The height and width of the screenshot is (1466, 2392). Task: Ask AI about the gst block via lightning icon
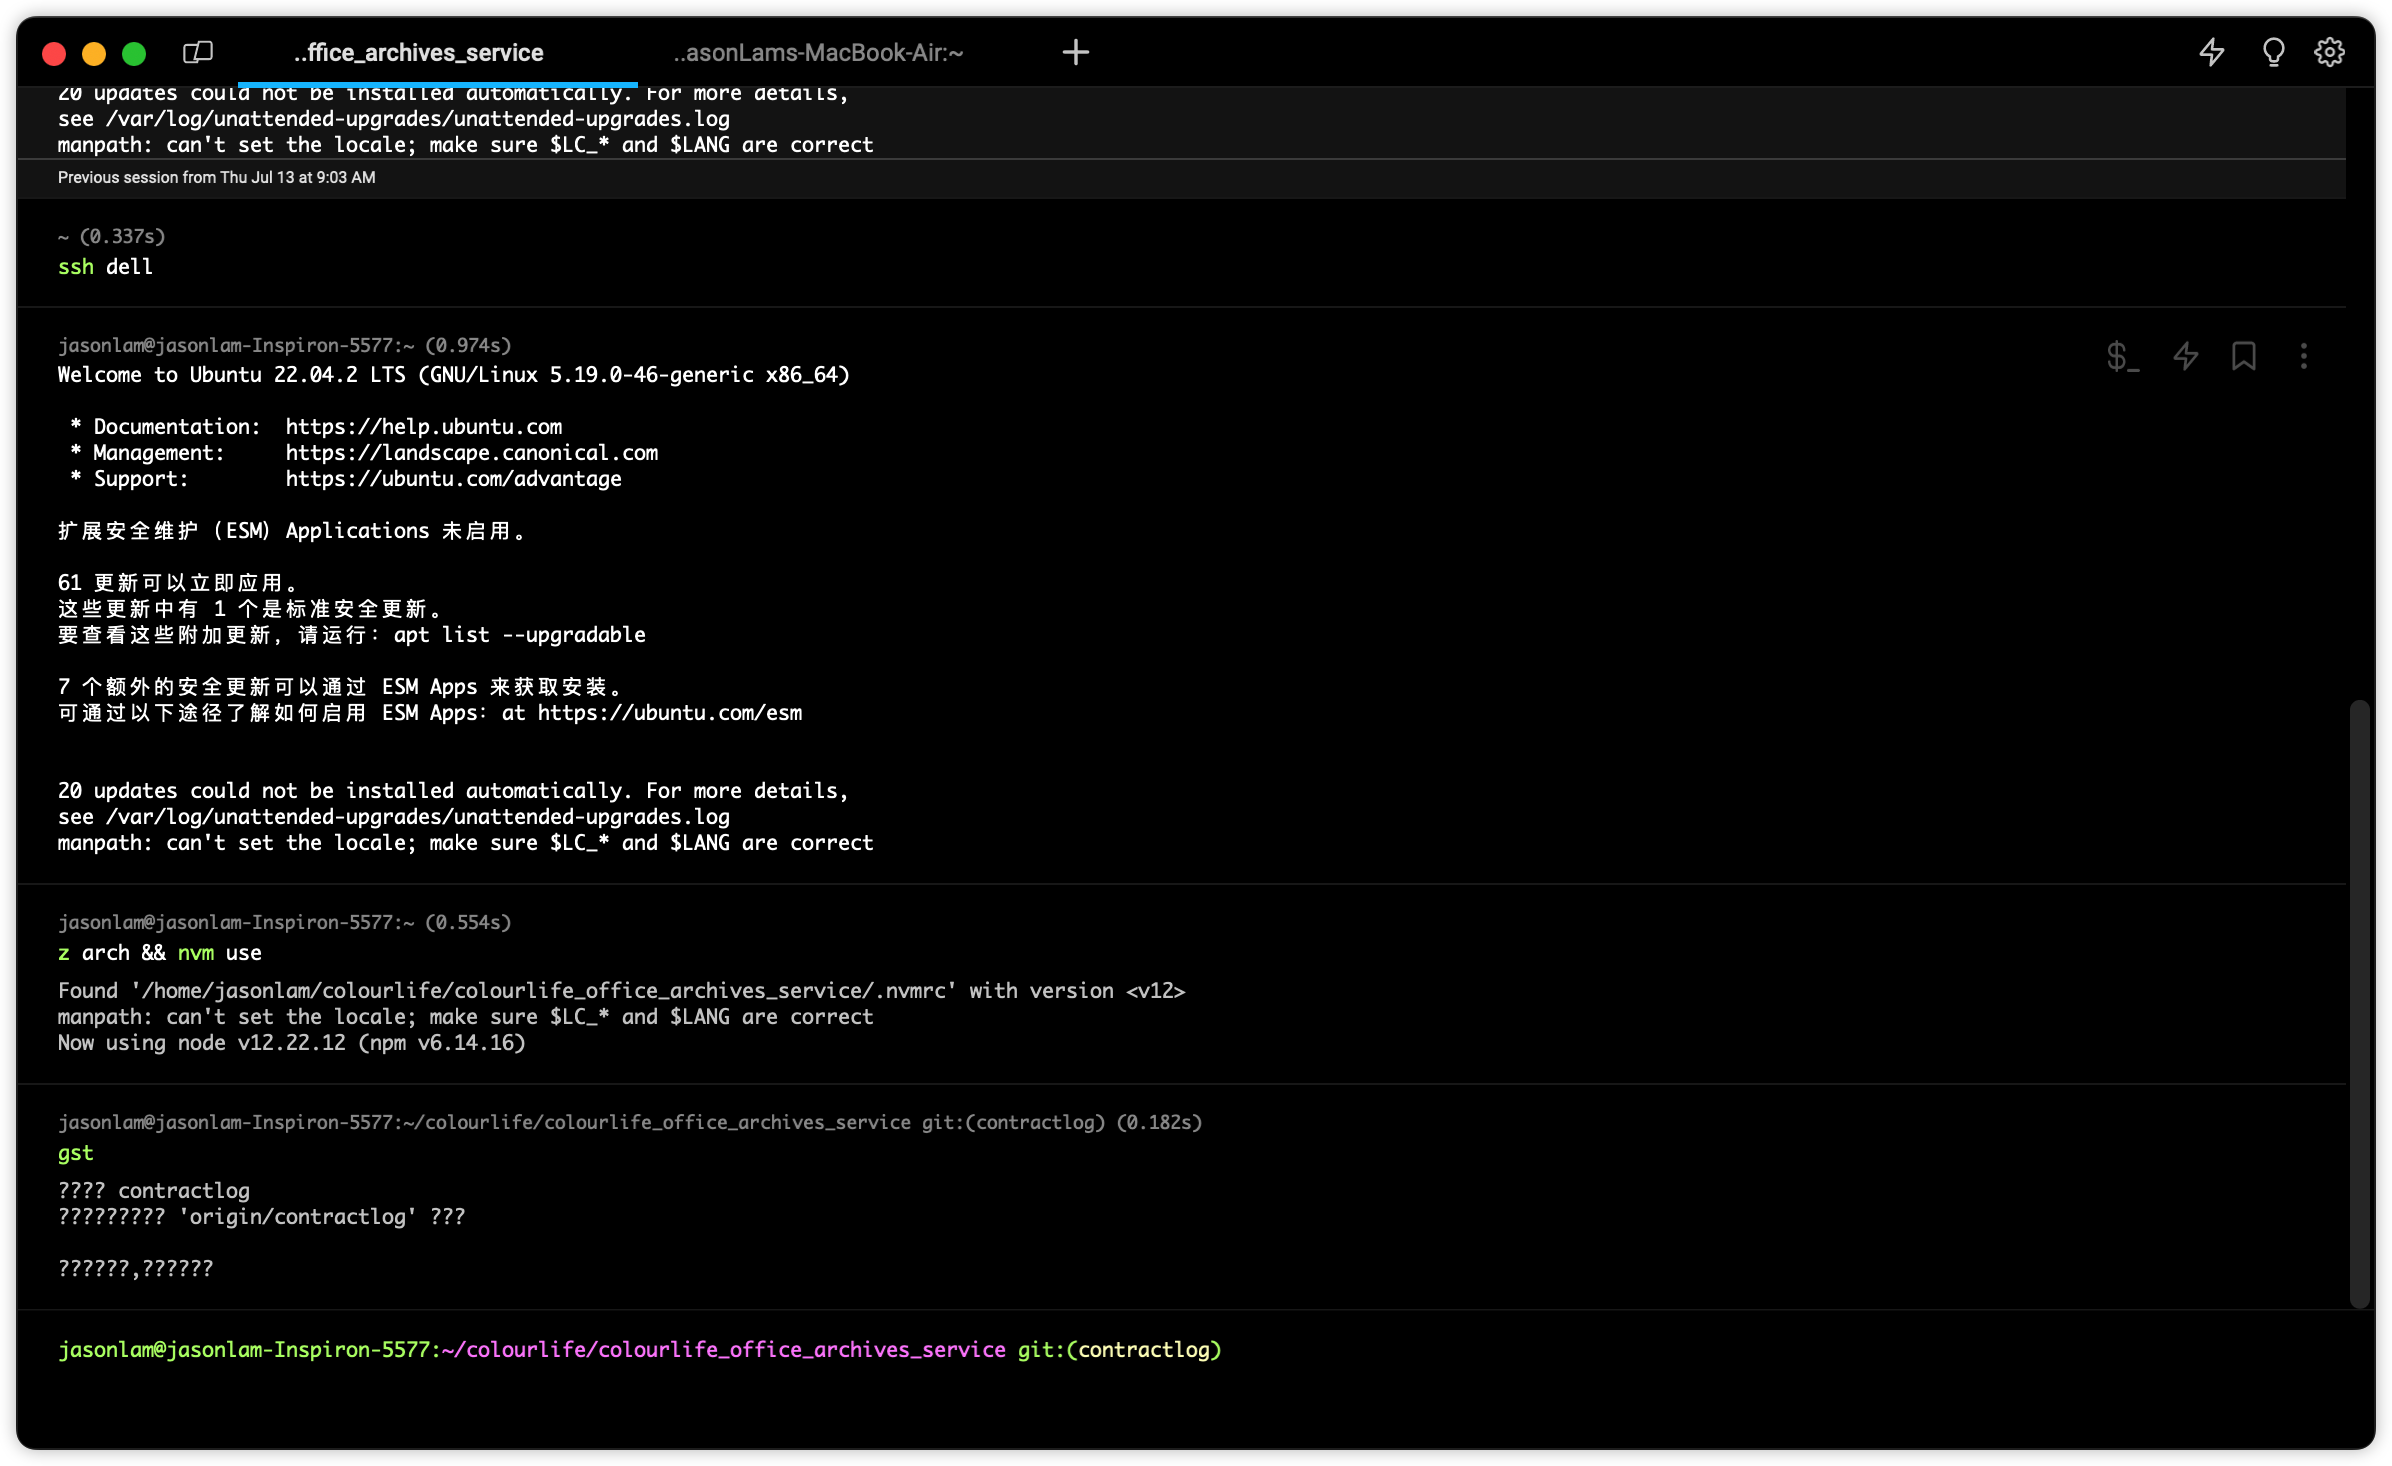[x=2185, y=357]
